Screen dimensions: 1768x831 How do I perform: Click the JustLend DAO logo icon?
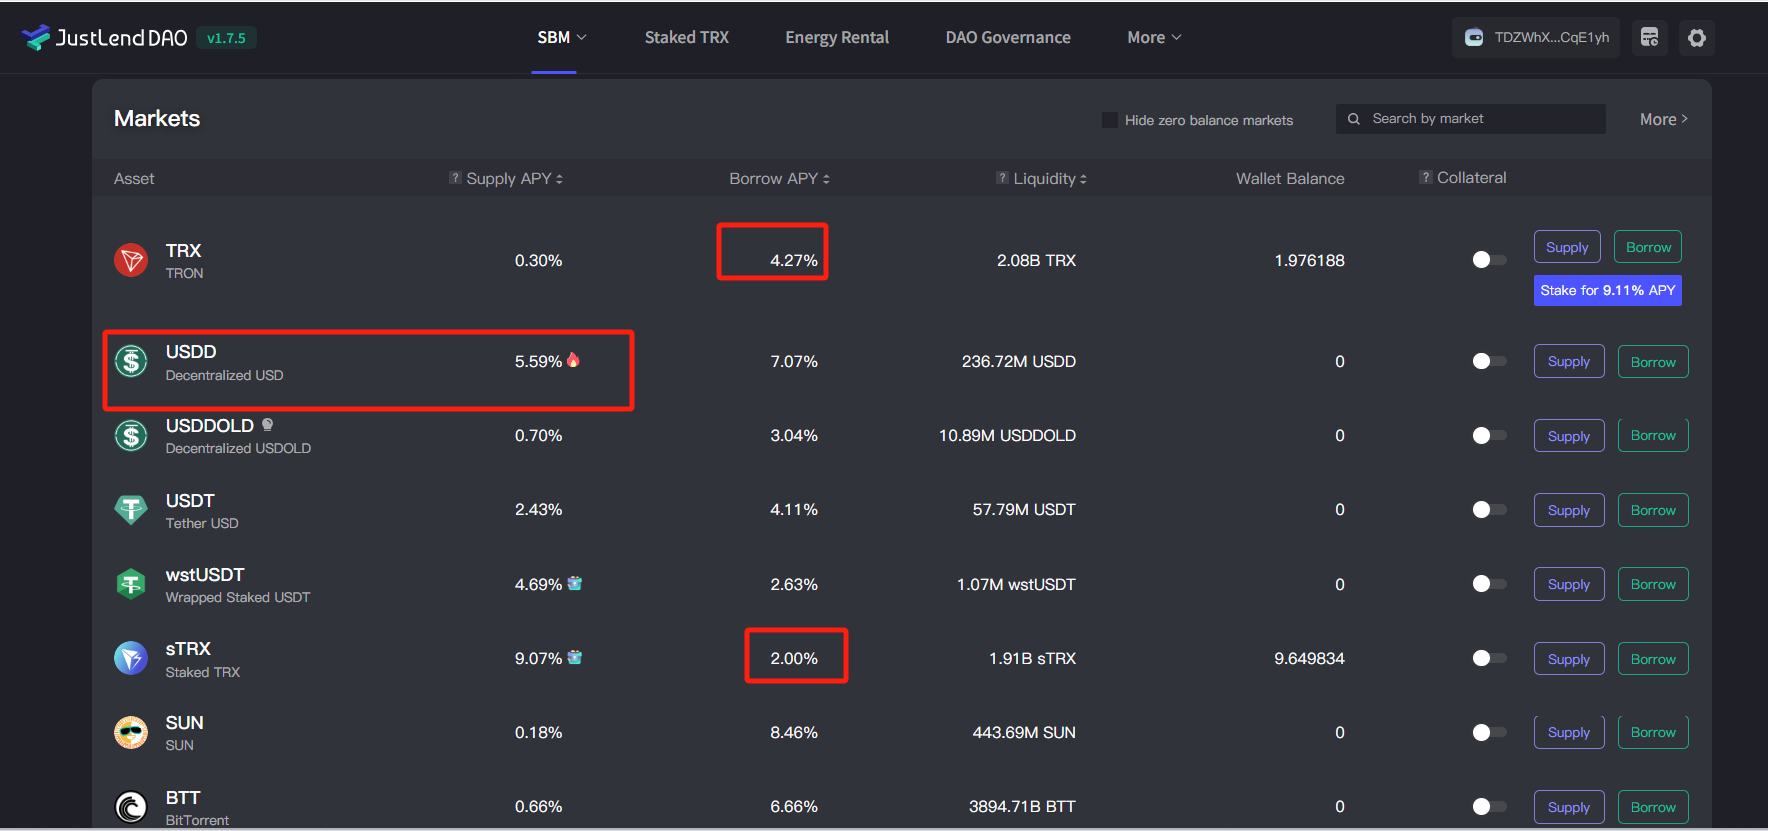(x=36, y=38)
